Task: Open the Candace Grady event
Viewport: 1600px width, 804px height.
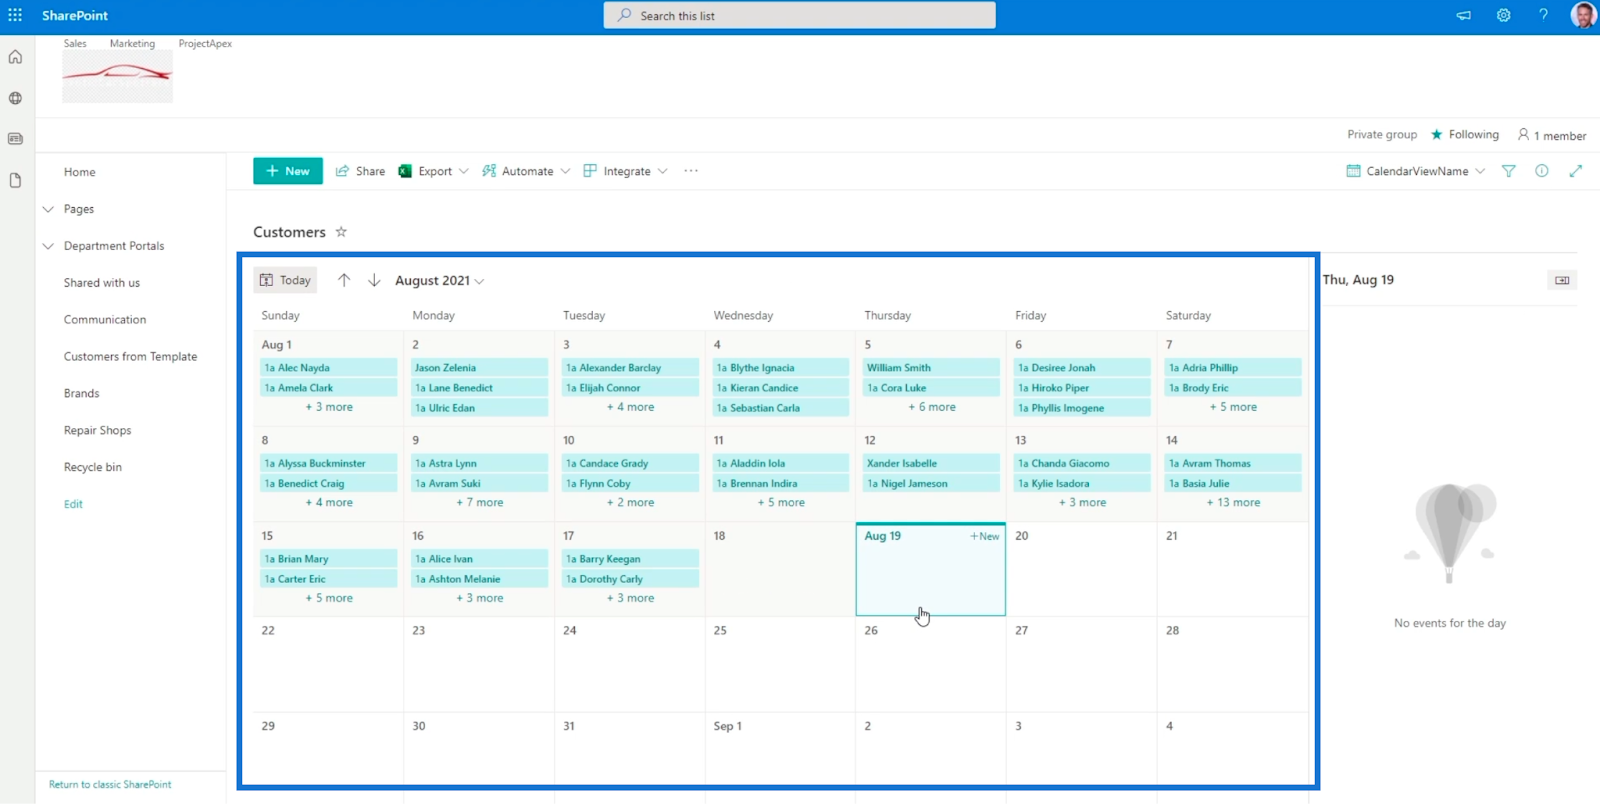Action: (x=631, y=464)
